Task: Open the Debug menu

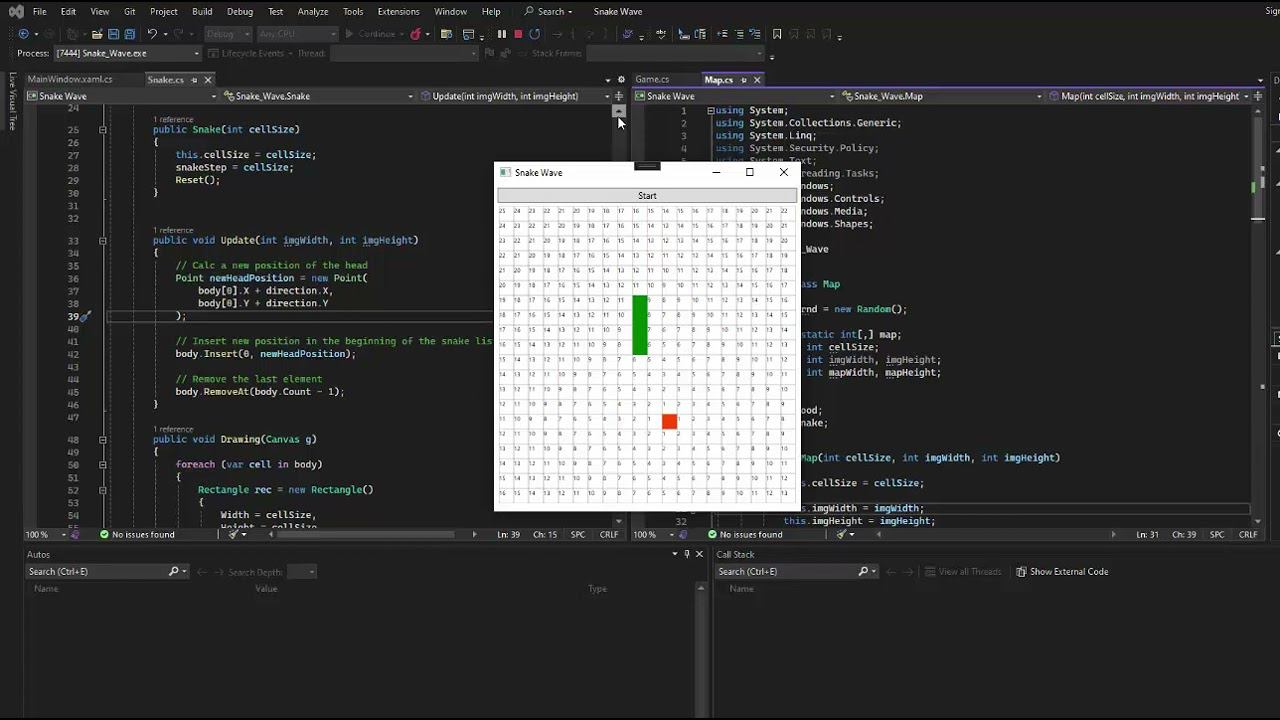Action: pos(240,11)
